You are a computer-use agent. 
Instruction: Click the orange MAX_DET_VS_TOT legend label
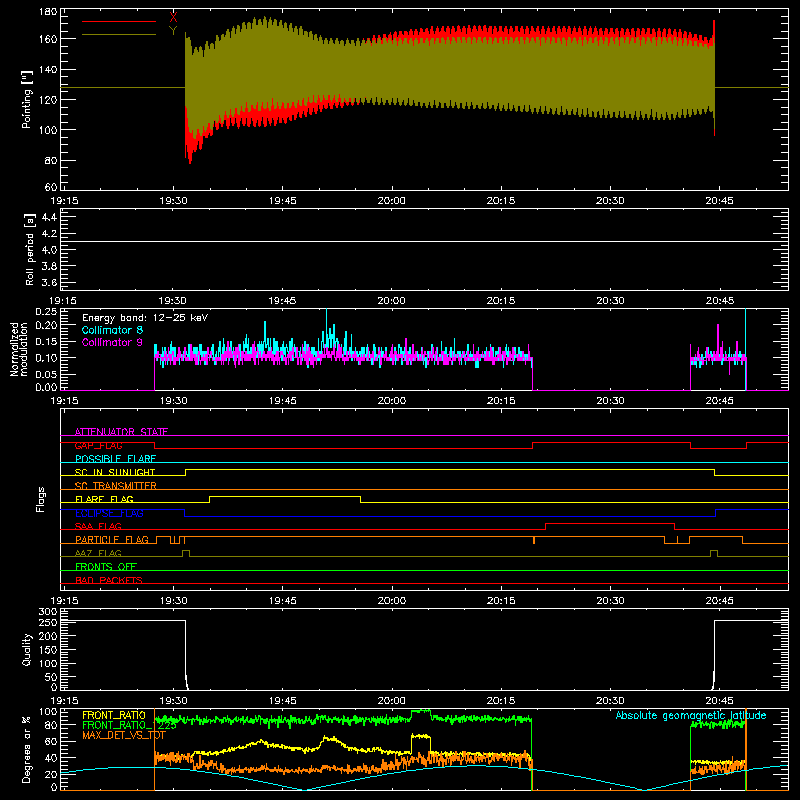(x=124, y=735)
